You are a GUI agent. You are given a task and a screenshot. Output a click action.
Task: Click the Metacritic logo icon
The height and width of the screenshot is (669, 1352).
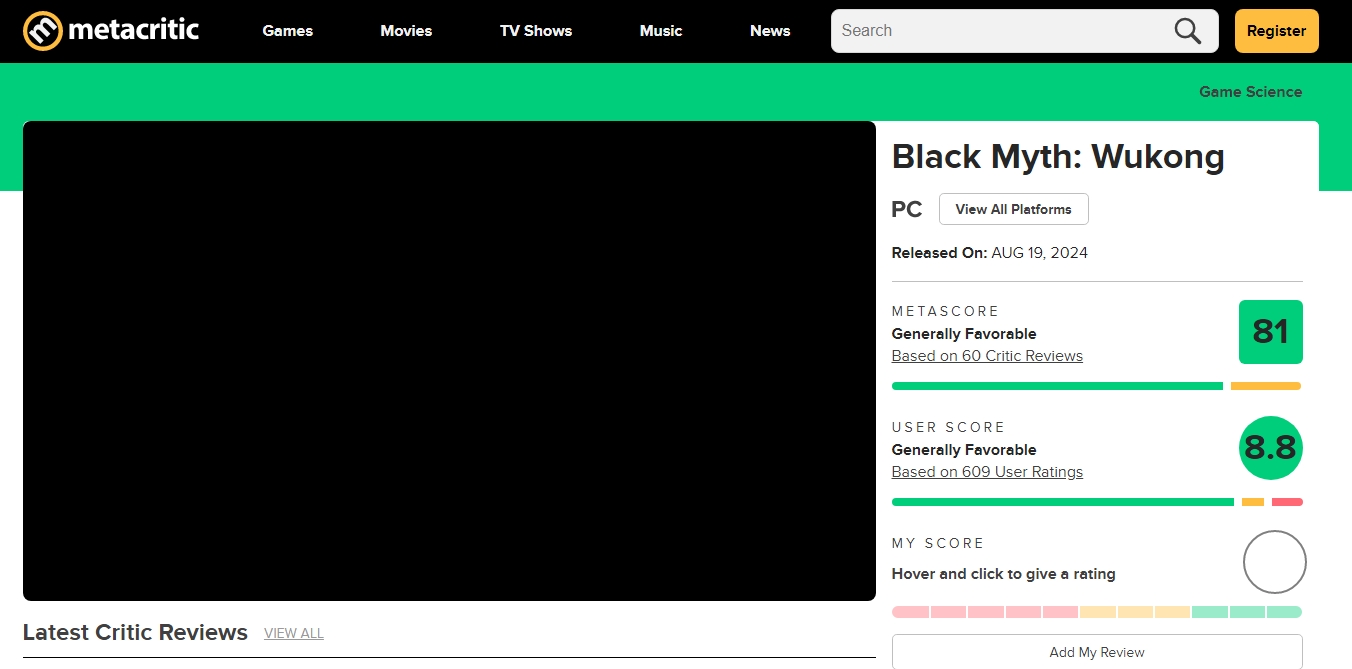click(43, 31)
